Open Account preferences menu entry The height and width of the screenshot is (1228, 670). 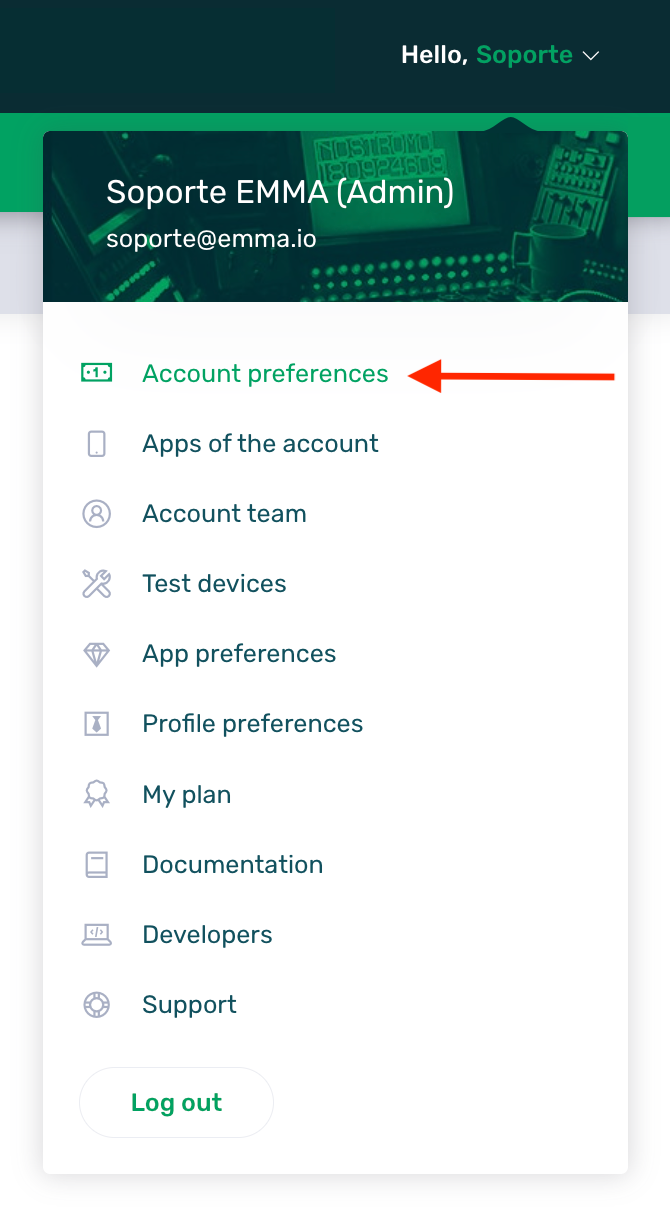(x=265, y=373)
